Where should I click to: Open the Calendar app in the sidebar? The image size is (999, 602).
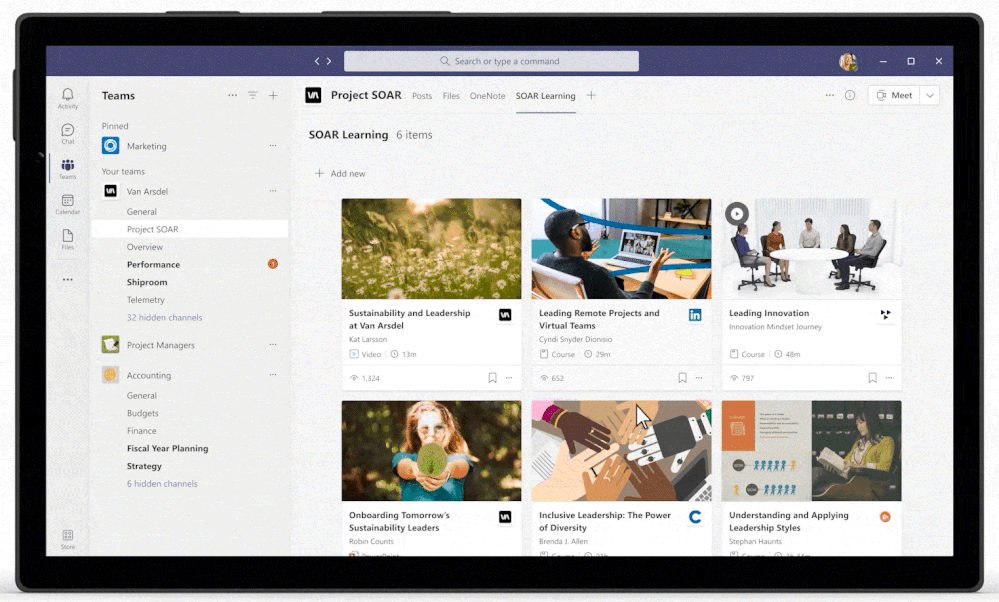point(68,204)
